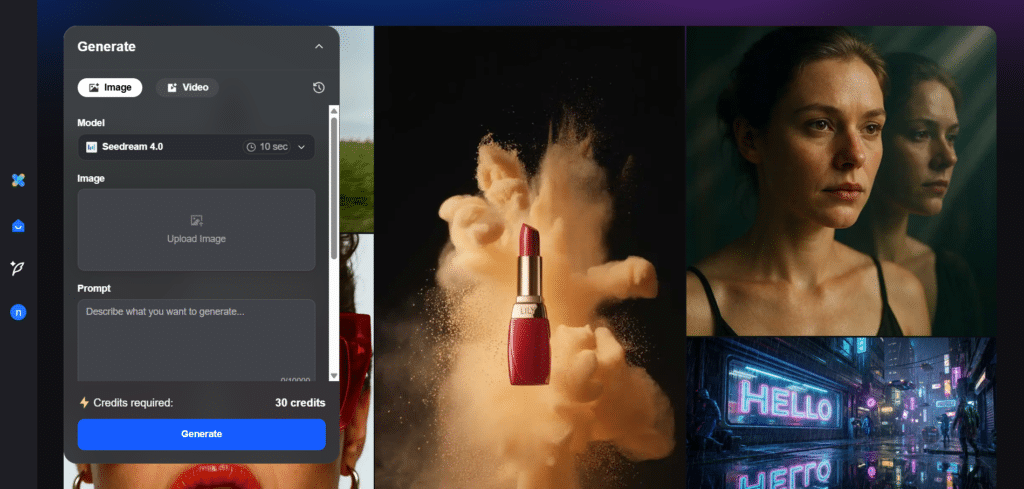Screen dimensions: 1024x489
Task: Click the colorful app logo in left sidebar
Action: (18, 180)
